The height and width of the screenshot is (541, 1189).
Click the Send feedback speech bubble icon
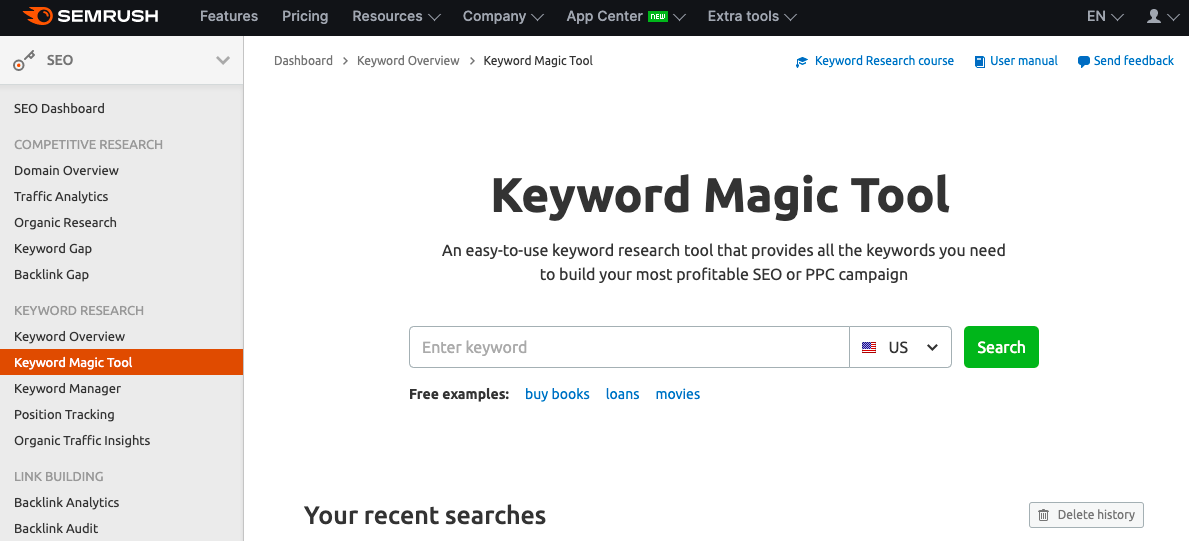pyautogui.click(x=1083, y=62)
